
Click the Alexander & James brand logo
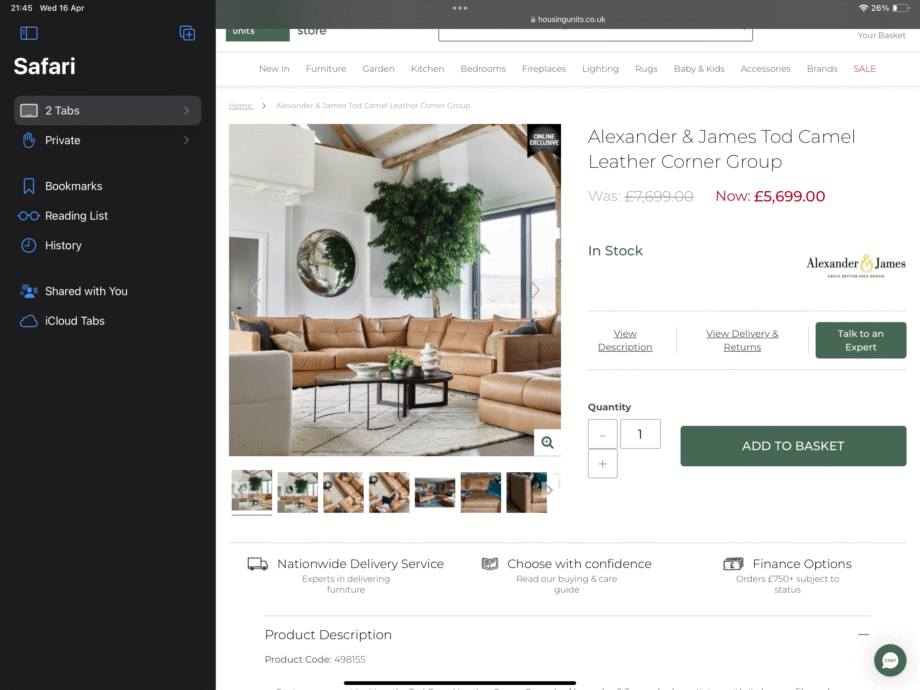tap(855, 265)
